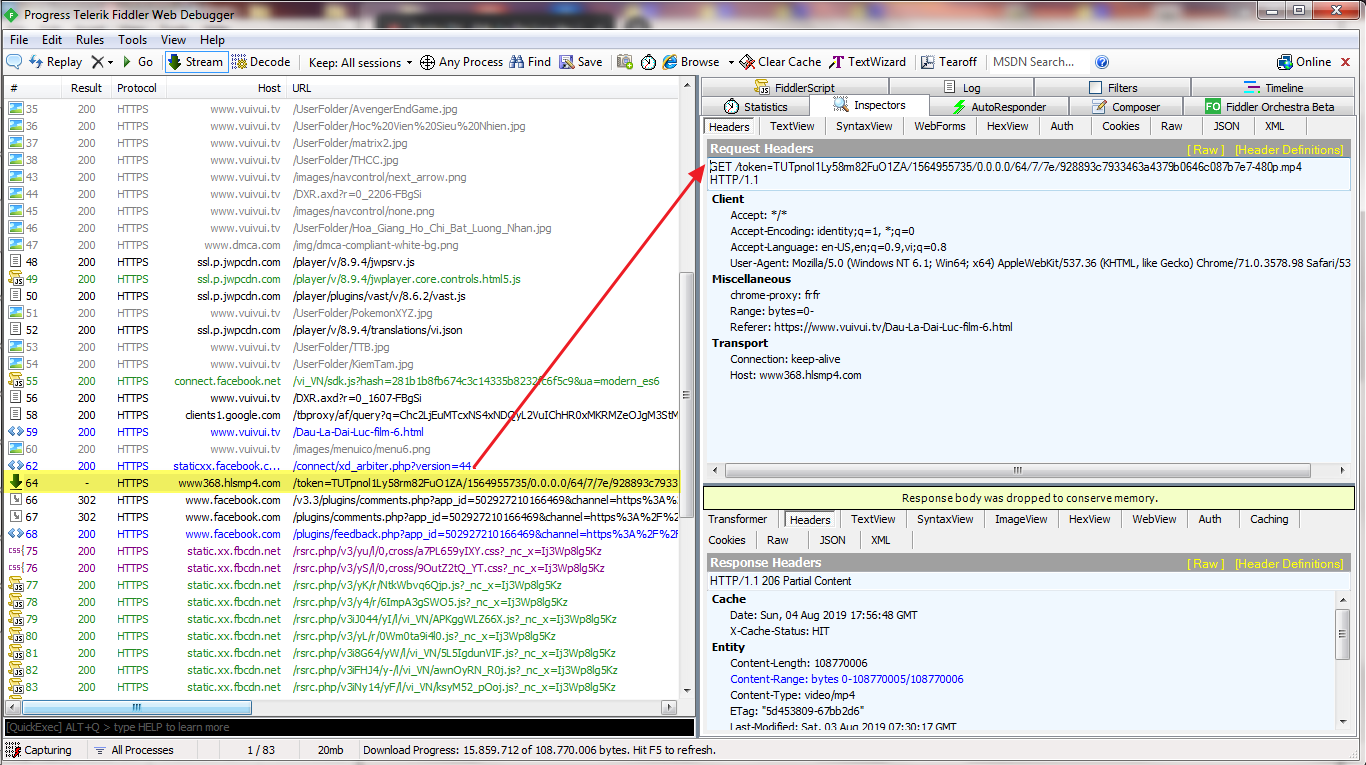Viewport: 1366px width, 765px height.
Task: Open the Statistics tab
Action: [x=756, y=107]
